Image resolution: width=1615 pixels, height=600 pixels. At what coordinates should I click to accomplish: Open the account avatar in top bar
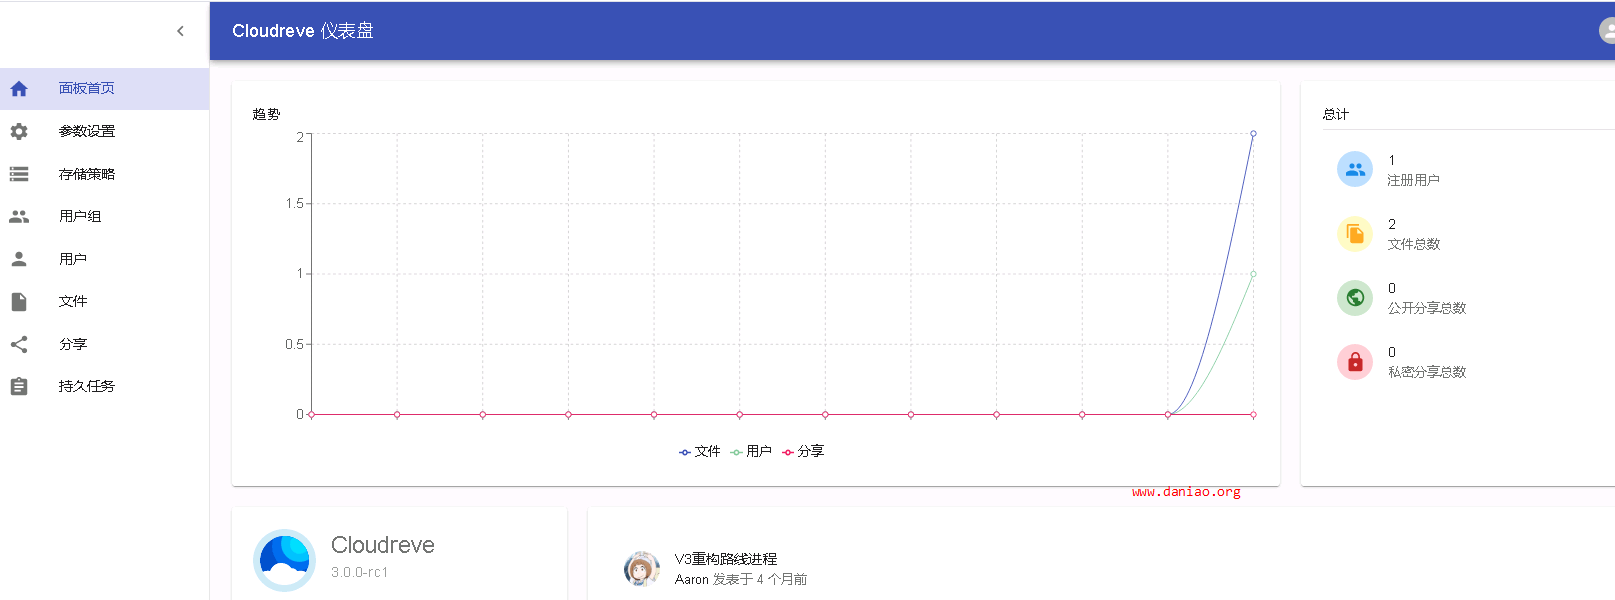click(x=1606, y=31)
